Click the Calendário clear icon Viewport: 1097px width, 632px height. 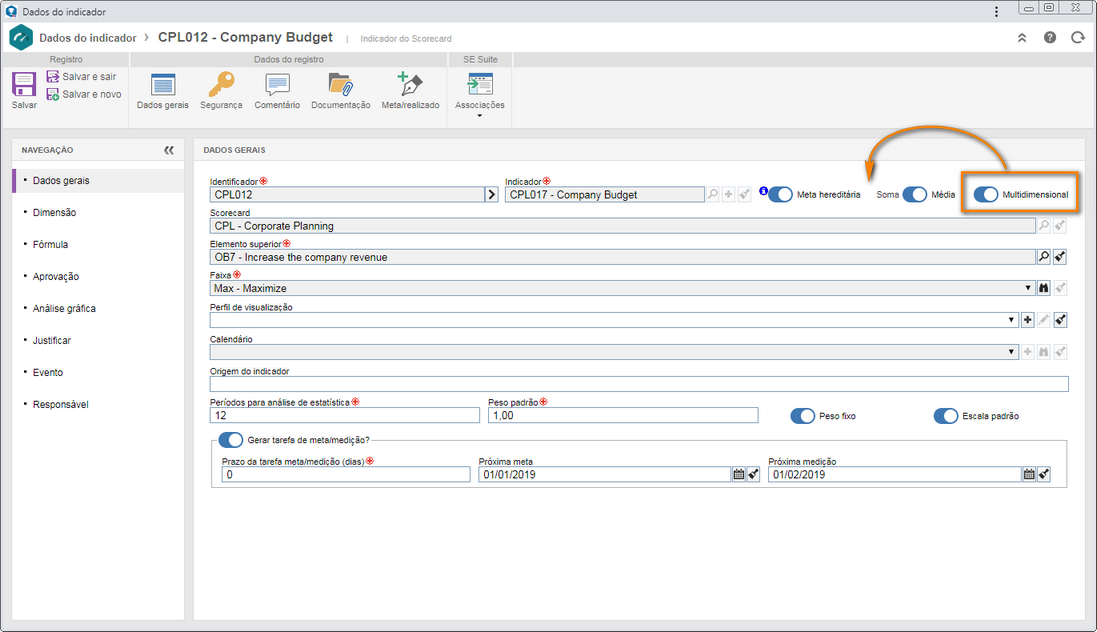(1060, 352)
